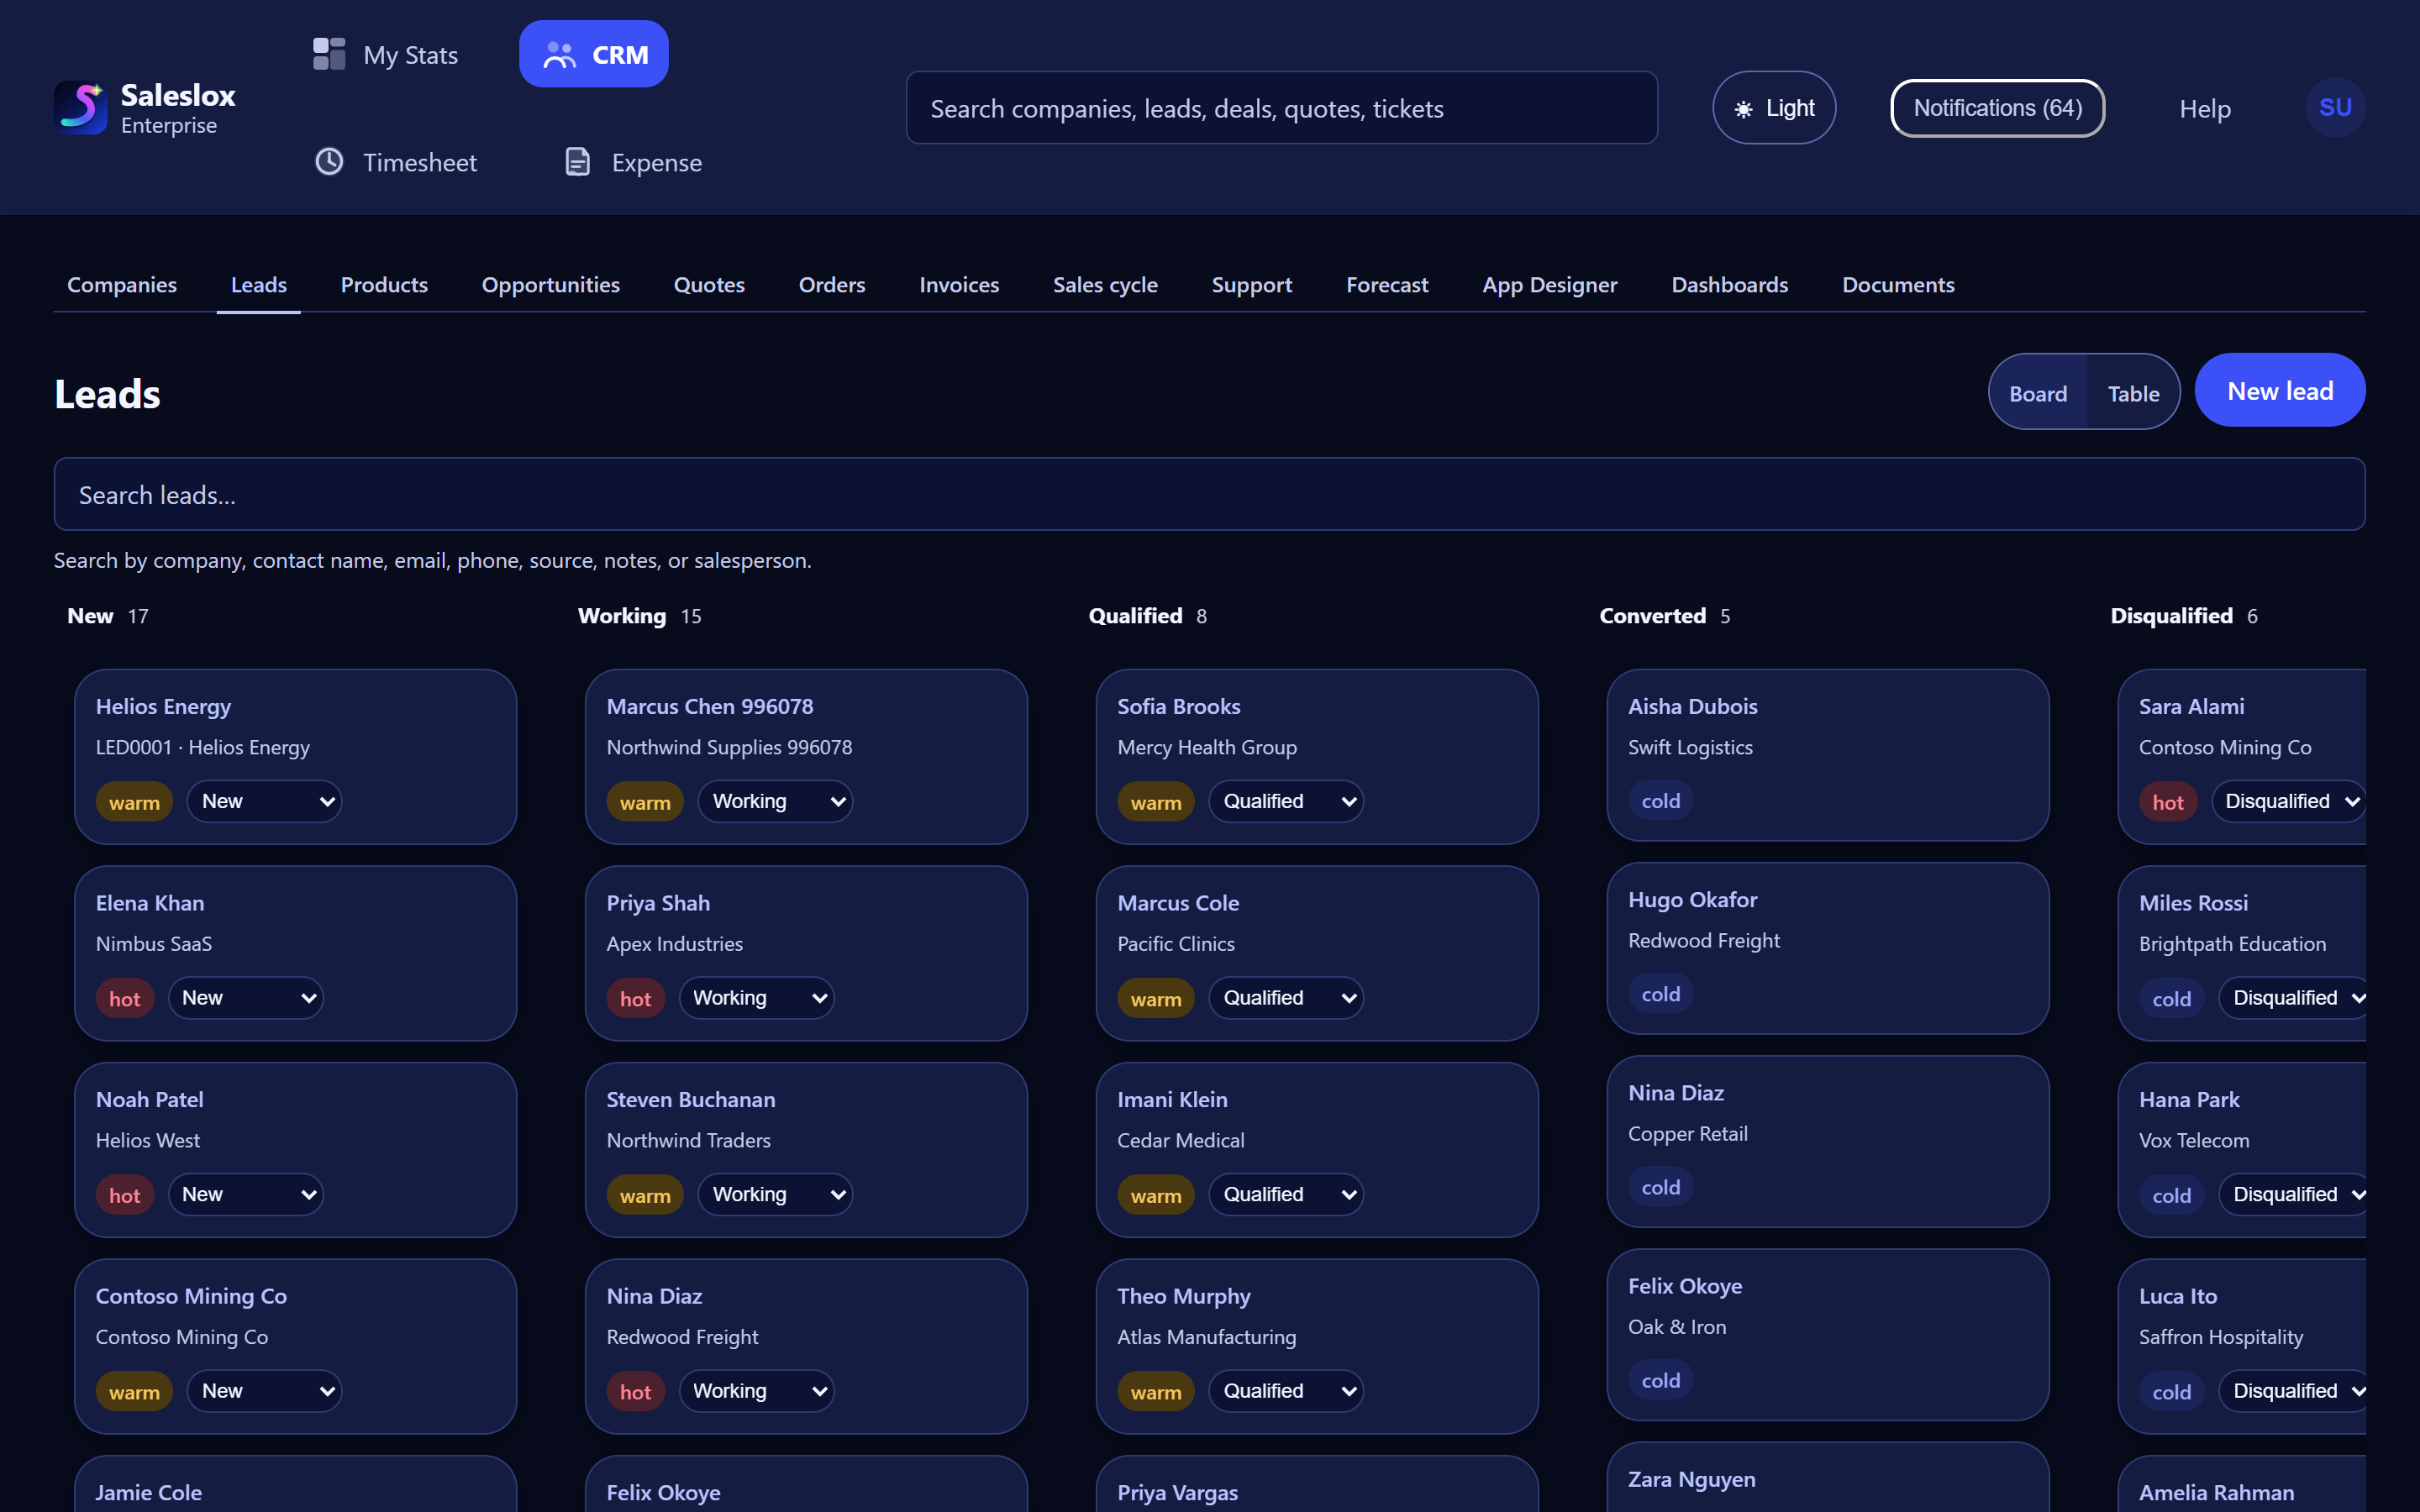Screen dimensions: 2420x1512
Task: Open status dropdown on Contoso Mining Co lead card
Action: tap(265, 1391)
